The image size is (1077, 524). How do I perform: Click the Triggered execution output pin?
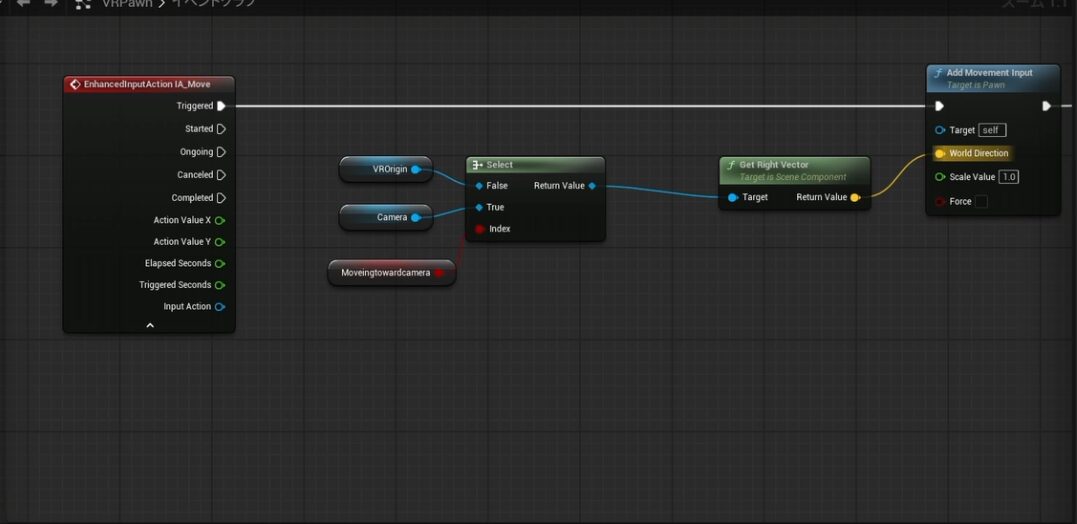click(x=221, y=106)
